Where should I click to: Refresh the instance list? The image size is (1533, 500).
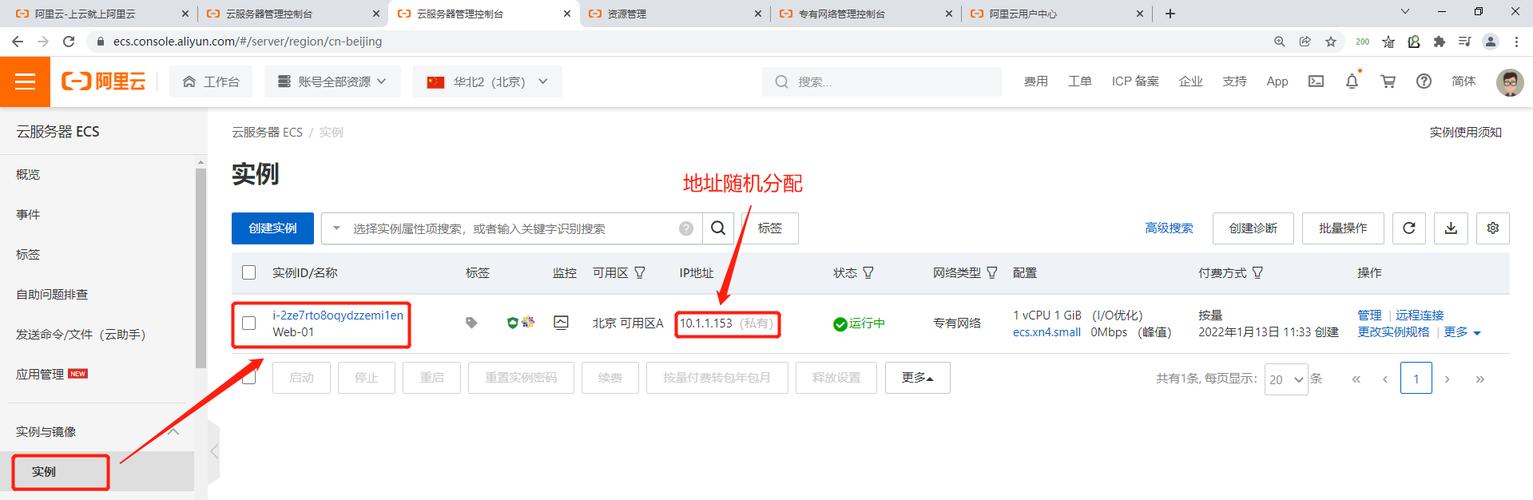click(x=1409, y=228)
